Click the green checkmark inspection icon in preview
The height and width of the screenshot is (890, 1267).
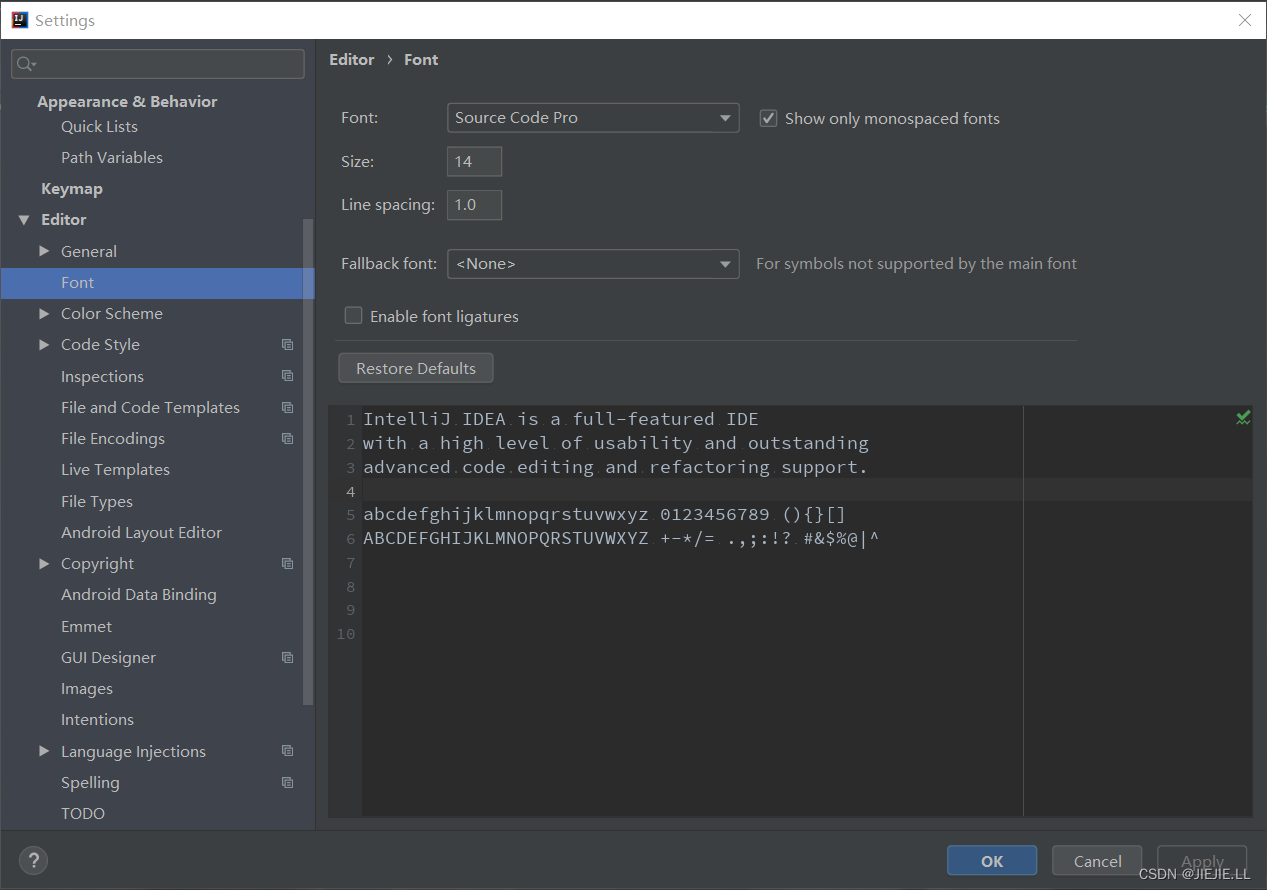(1243, 418)
